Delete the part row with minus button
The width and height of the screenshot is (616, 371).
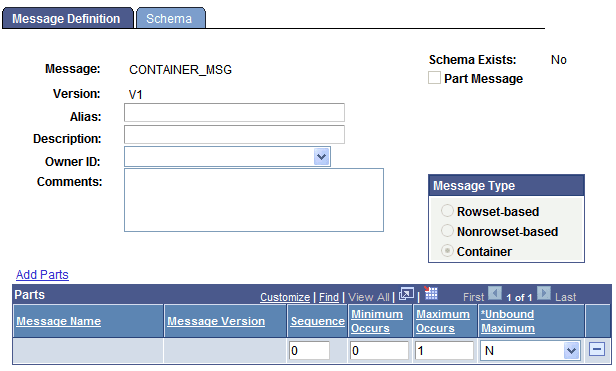click(597, 349)
